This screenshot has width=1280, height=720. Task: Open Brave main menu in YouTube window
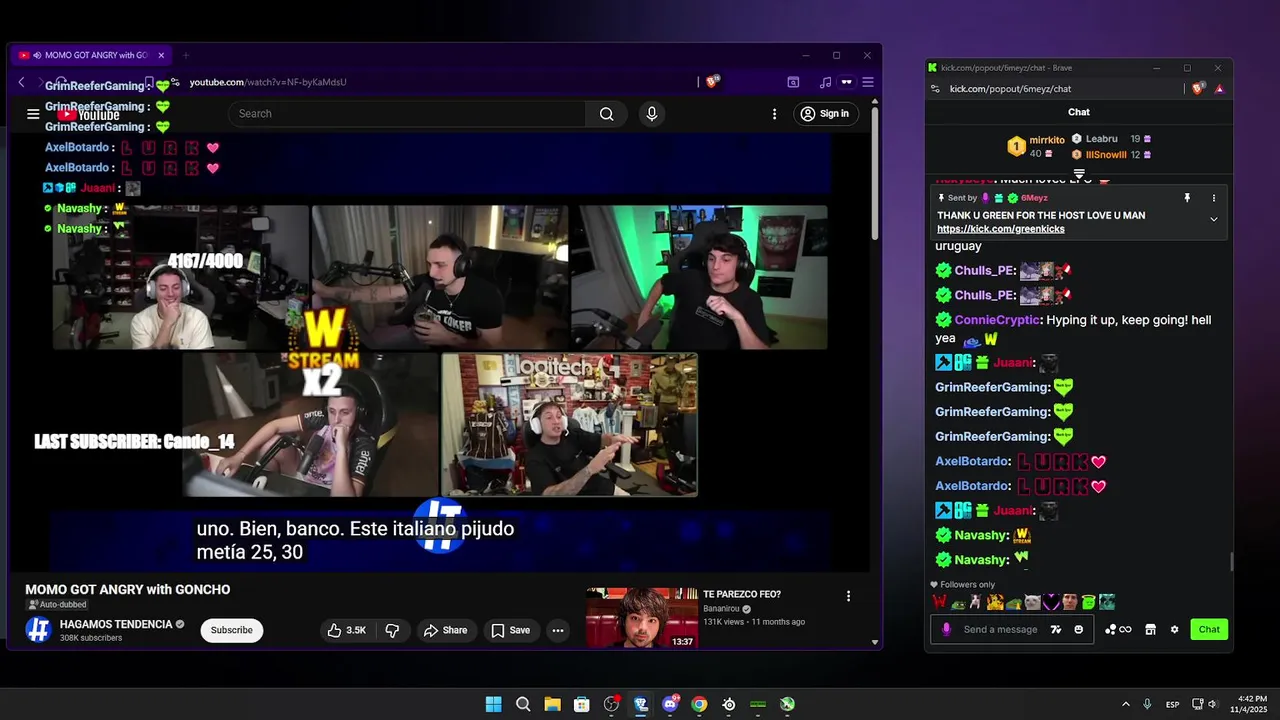click(x=868, y=82)
